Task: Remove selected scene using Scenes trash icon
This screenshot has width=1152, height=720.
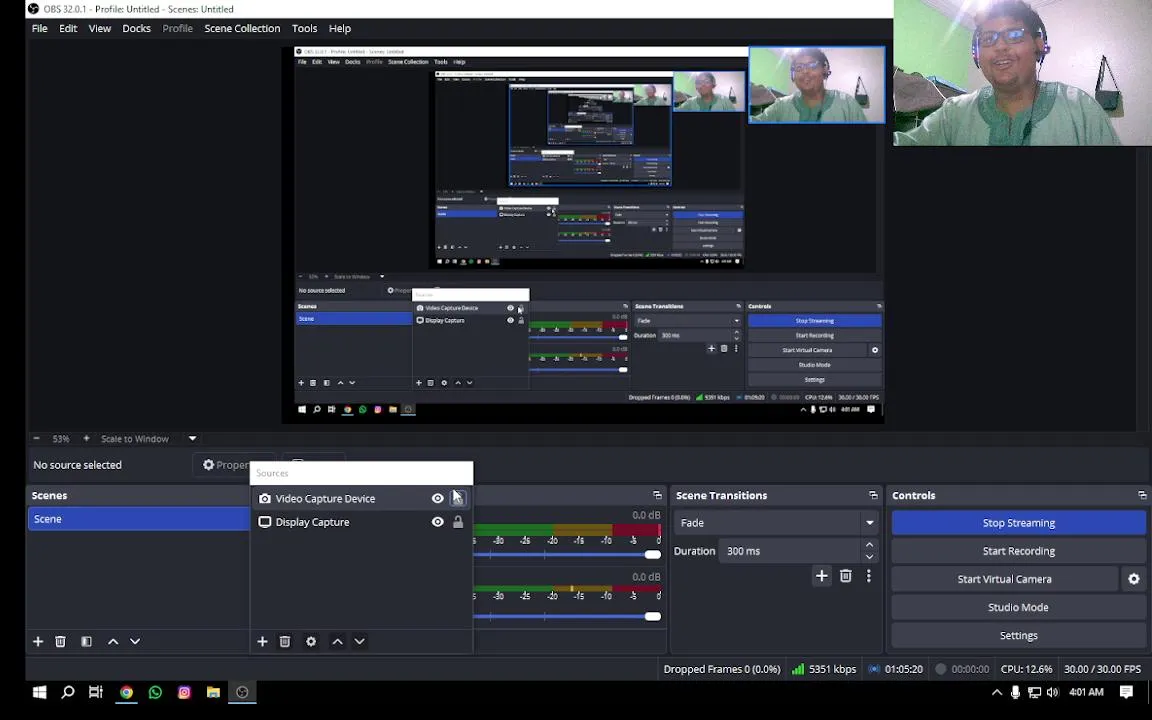Action: pos(60,641)
